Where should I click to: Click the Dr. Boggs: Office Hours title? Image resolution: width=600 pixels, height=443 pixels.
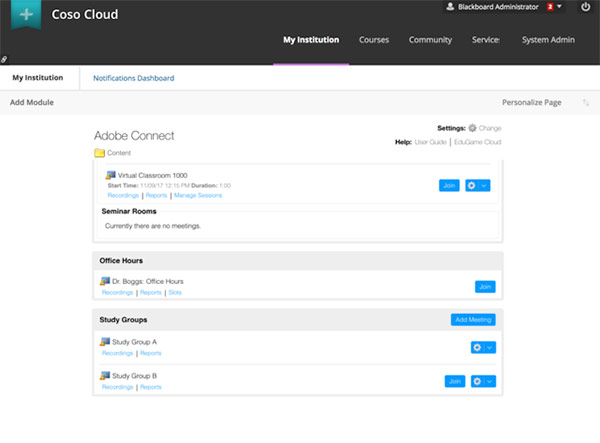[x=148, y=281]
